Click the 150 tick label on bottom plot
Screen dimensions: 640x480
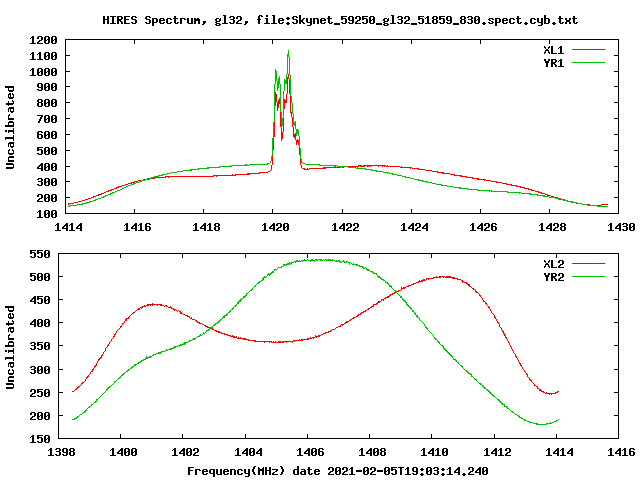coord(40,439)
